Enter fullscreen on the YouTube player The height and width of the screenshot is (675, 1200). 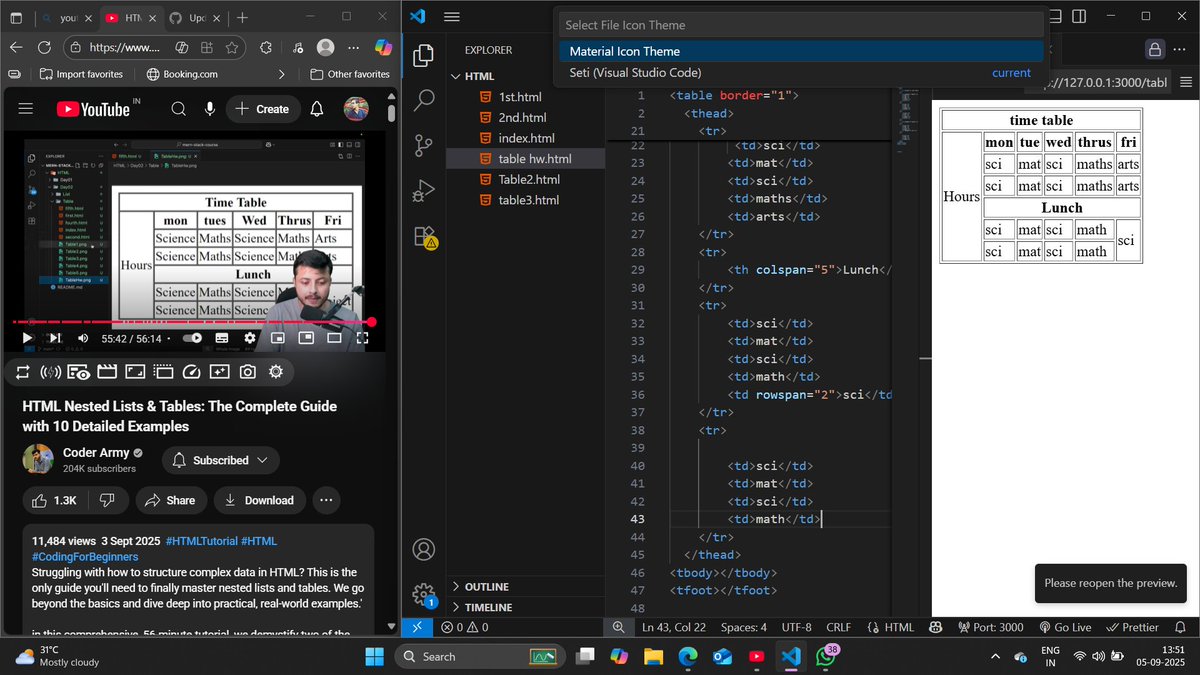pyautogui.click(x=362, y=338)
